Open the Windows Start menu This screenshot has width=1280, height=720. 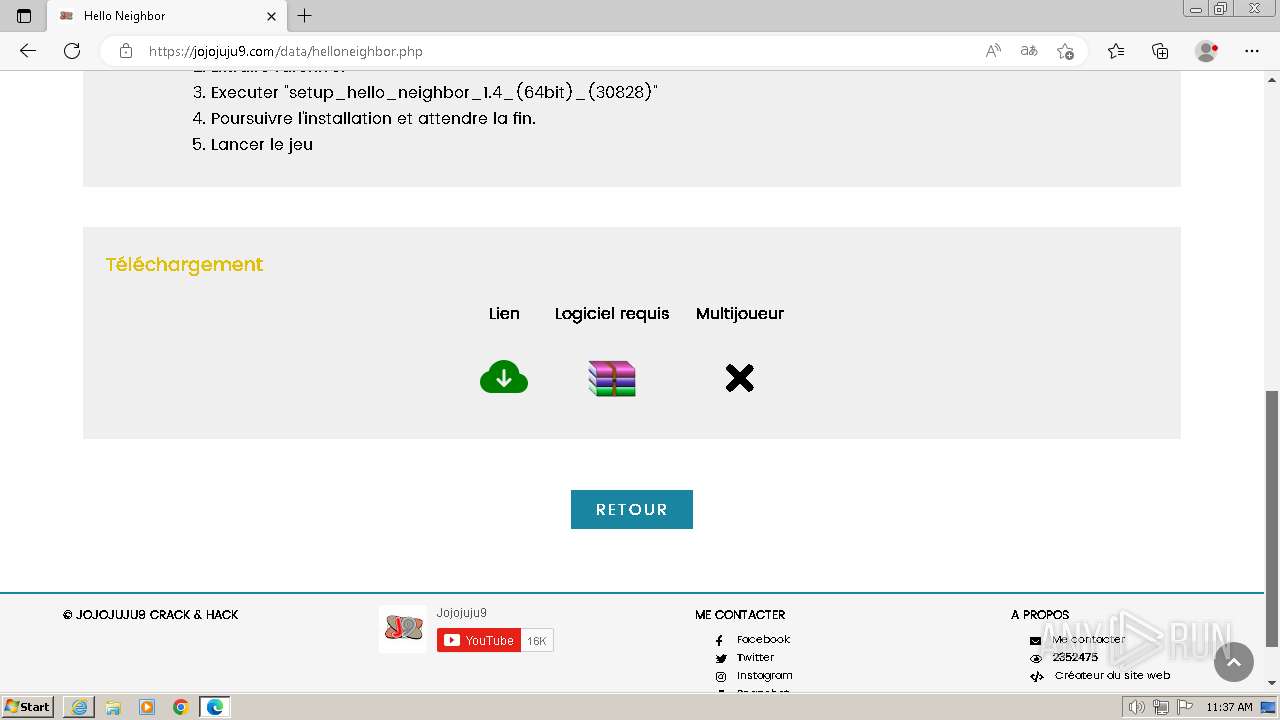(x=27, y=706)
